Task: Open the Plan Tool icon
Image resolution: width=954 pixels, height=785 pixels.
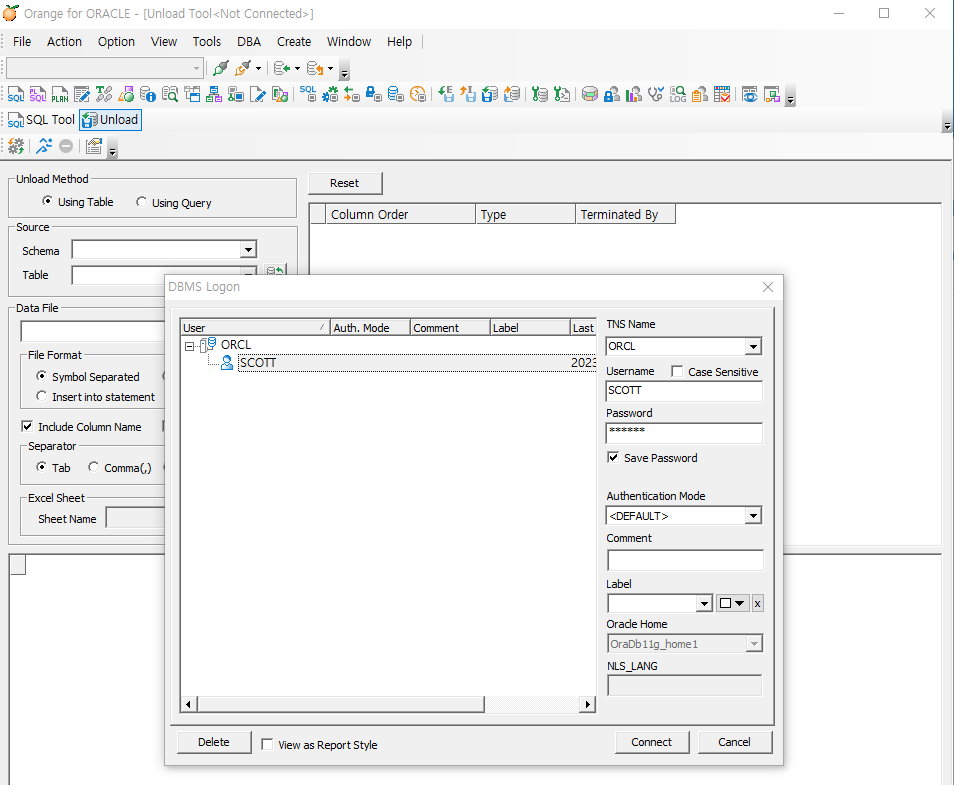Action: click(60, 94)
